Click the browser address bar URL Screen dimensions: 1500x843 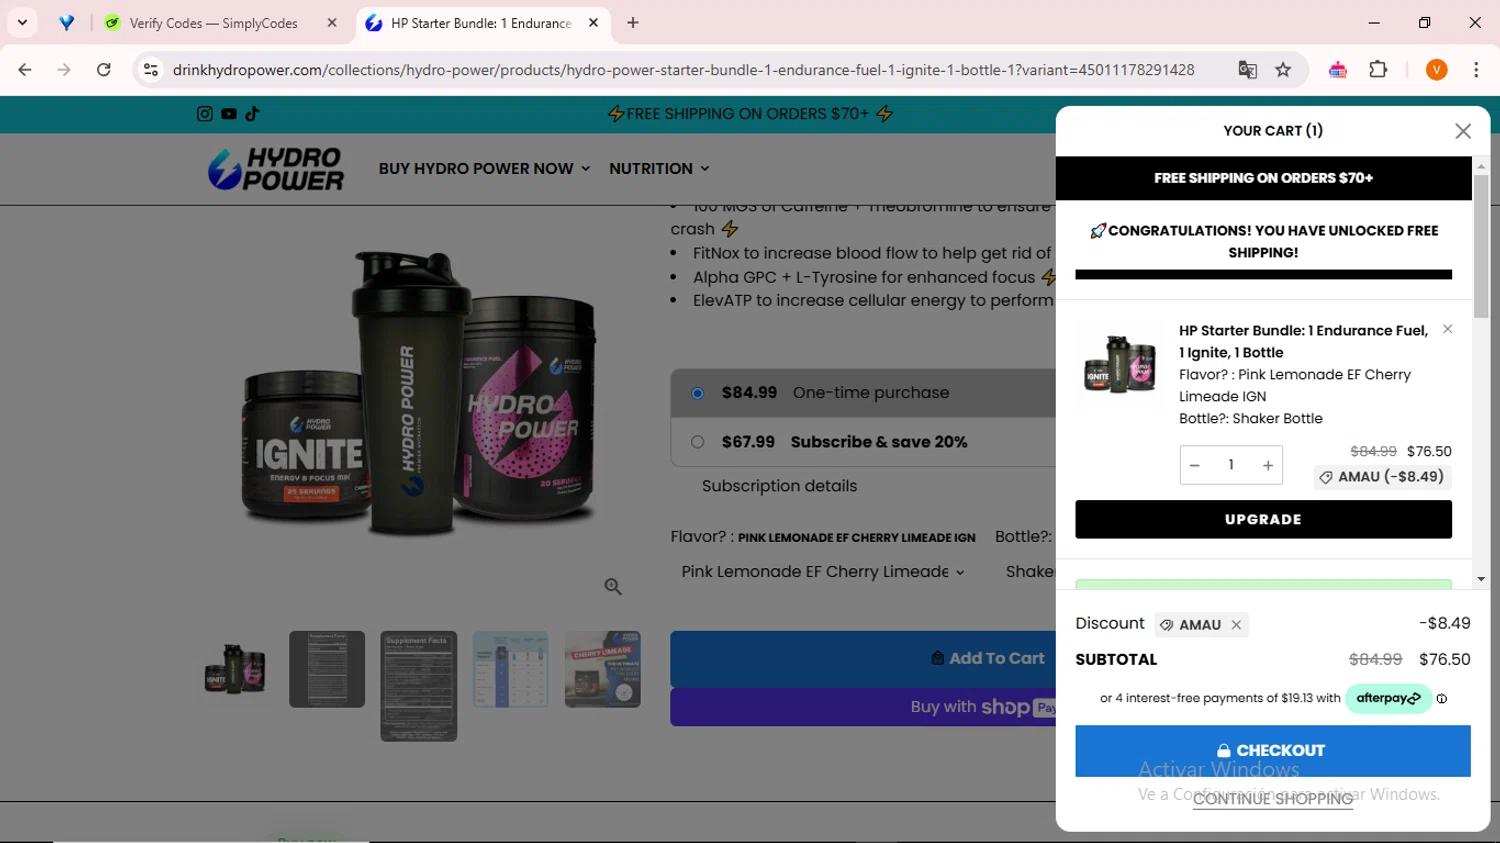683,70
